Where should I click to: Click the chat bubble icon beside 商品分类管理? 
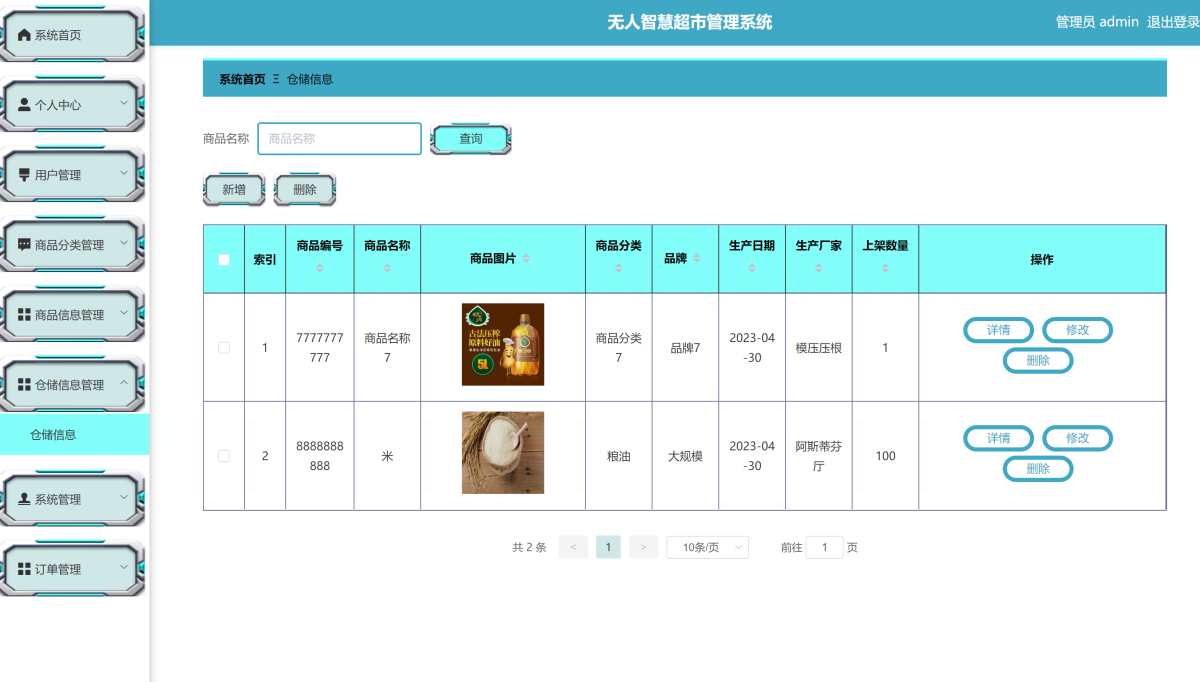tap(25, 245)
